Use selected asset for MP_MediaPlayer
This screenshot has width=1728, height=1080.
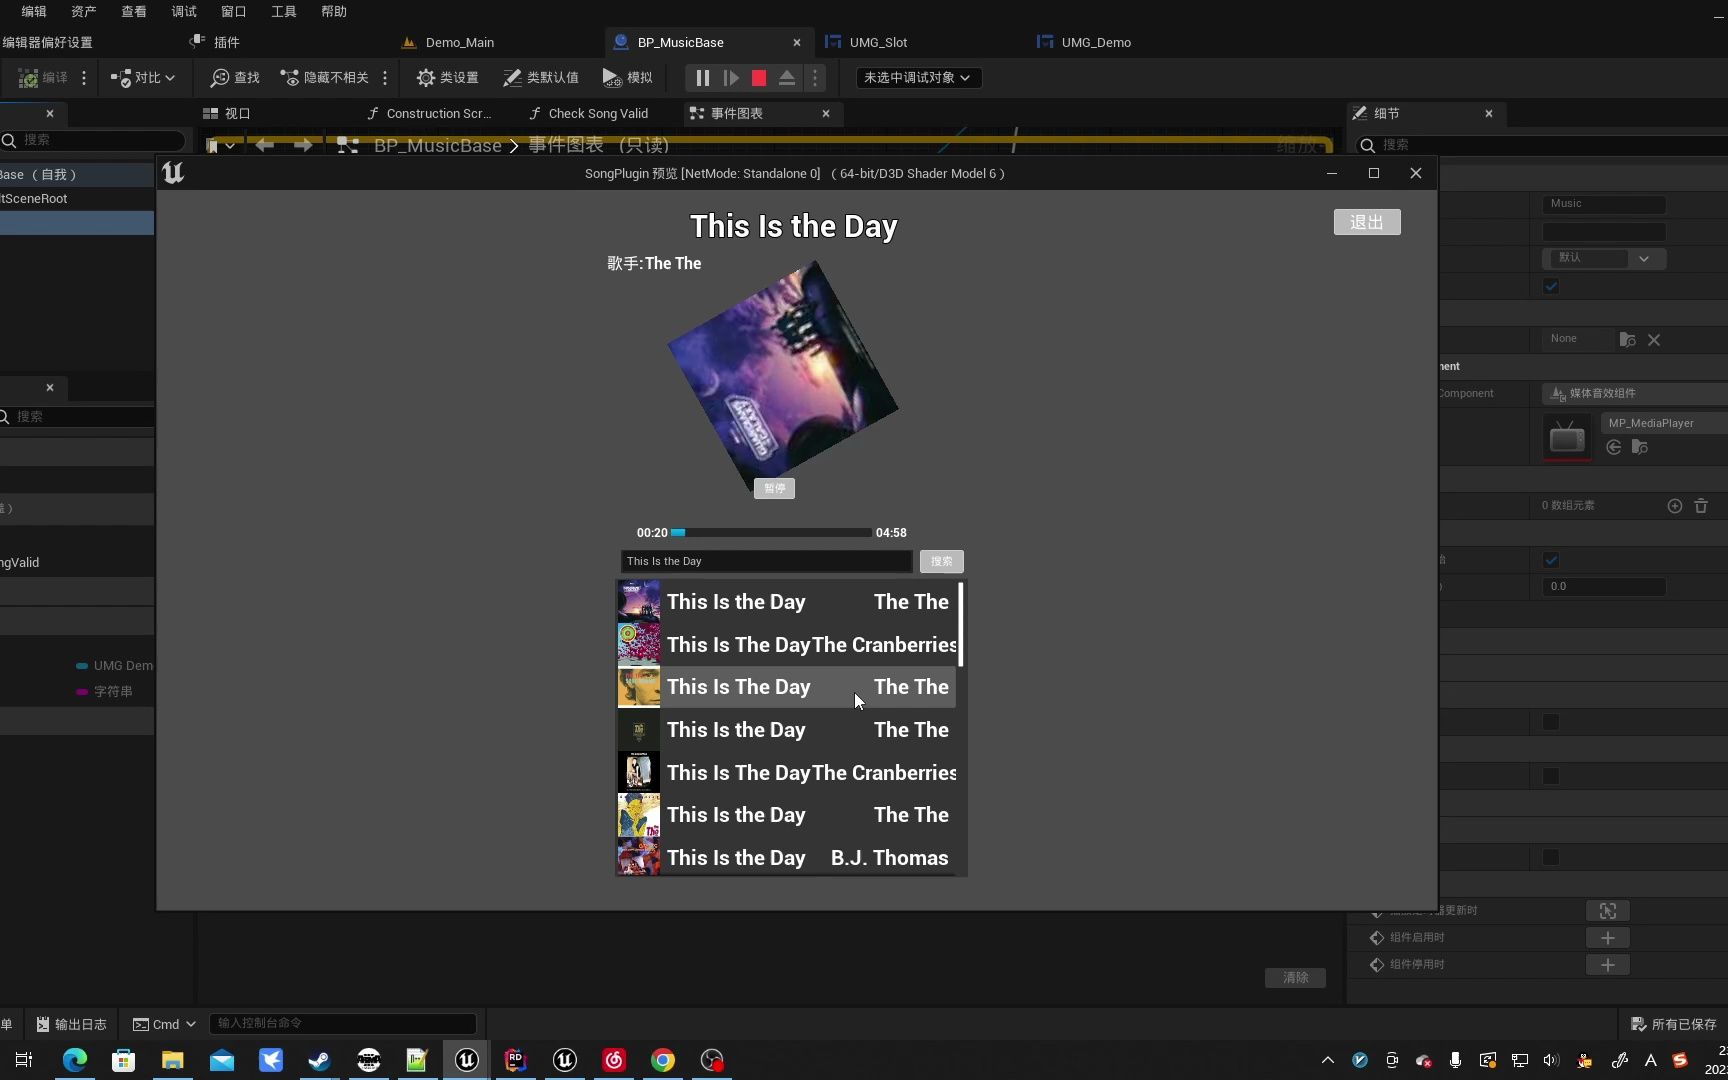point(1614,447)
